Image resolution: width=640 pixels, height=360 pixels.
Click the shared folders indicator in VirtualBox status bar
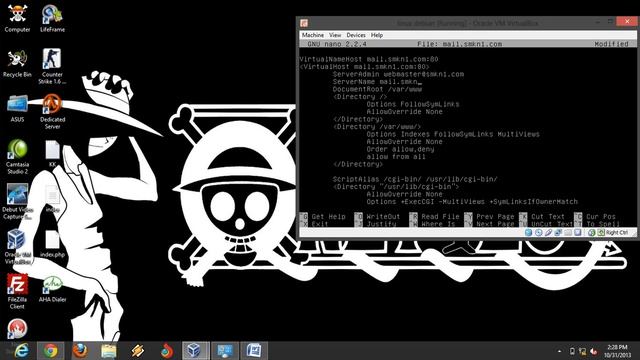tap(568, 233)
